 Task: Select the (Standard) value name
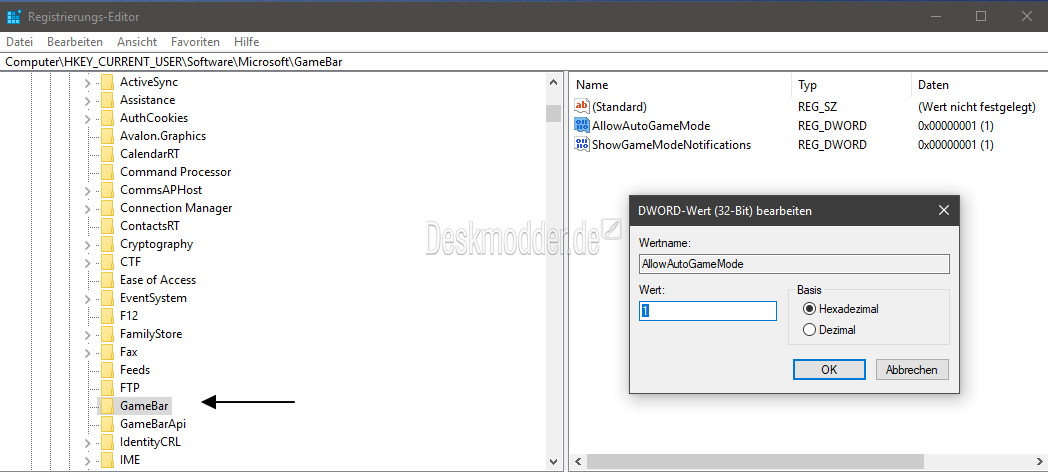tap(620, 106)
